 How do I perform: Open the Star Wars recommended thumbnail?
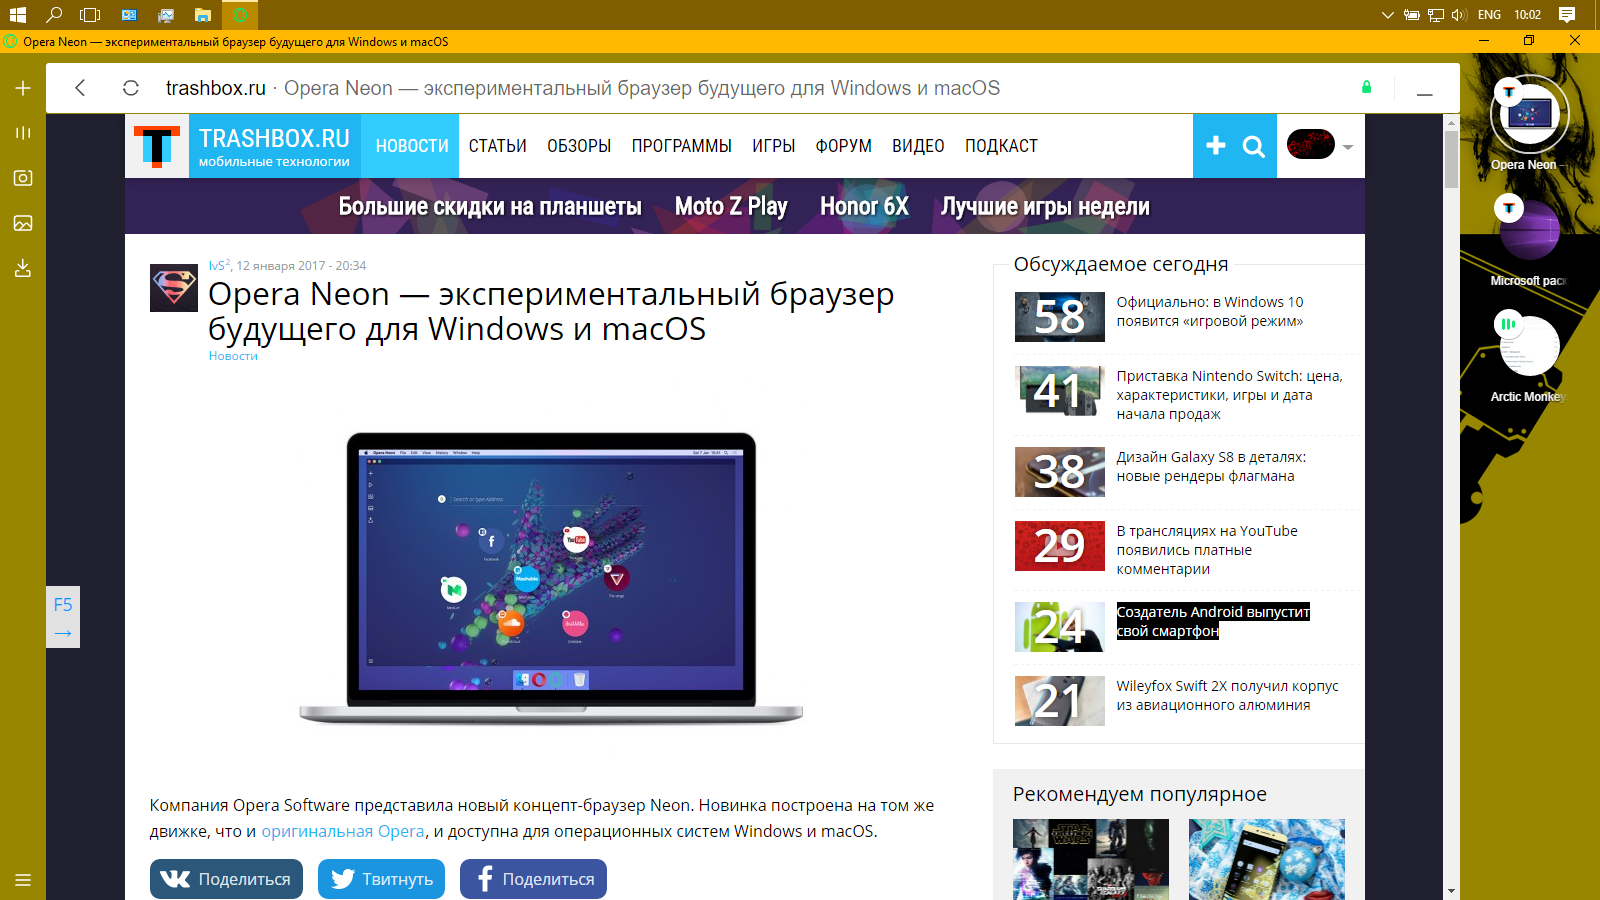[1091, 859]
